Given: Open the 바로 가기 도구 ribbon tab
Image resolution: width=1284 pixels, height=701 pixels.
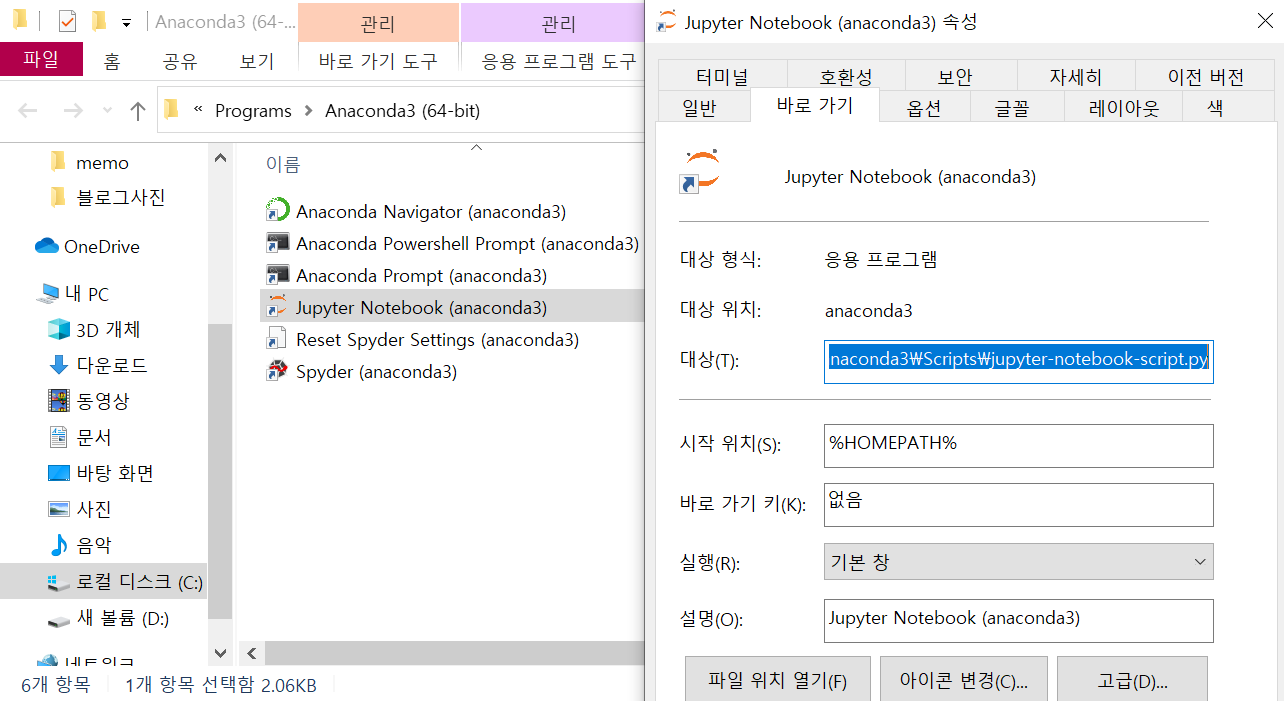Looking at the screenshot, I should [378, 61].
